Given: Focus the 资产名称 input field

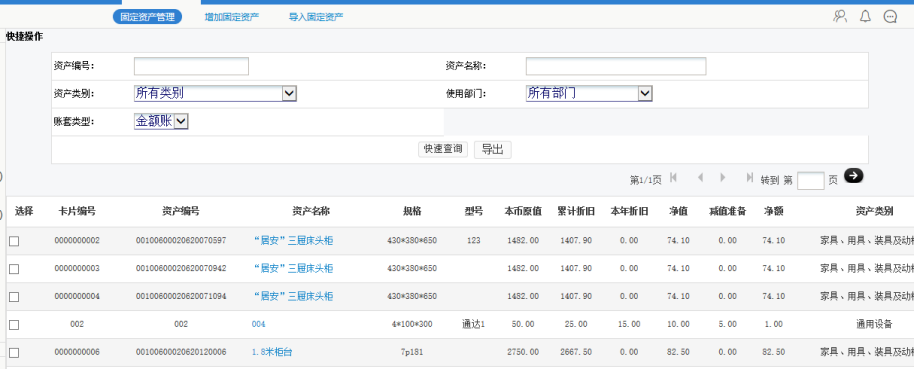Looking at the screenshot, I should (x=616, y=66).
